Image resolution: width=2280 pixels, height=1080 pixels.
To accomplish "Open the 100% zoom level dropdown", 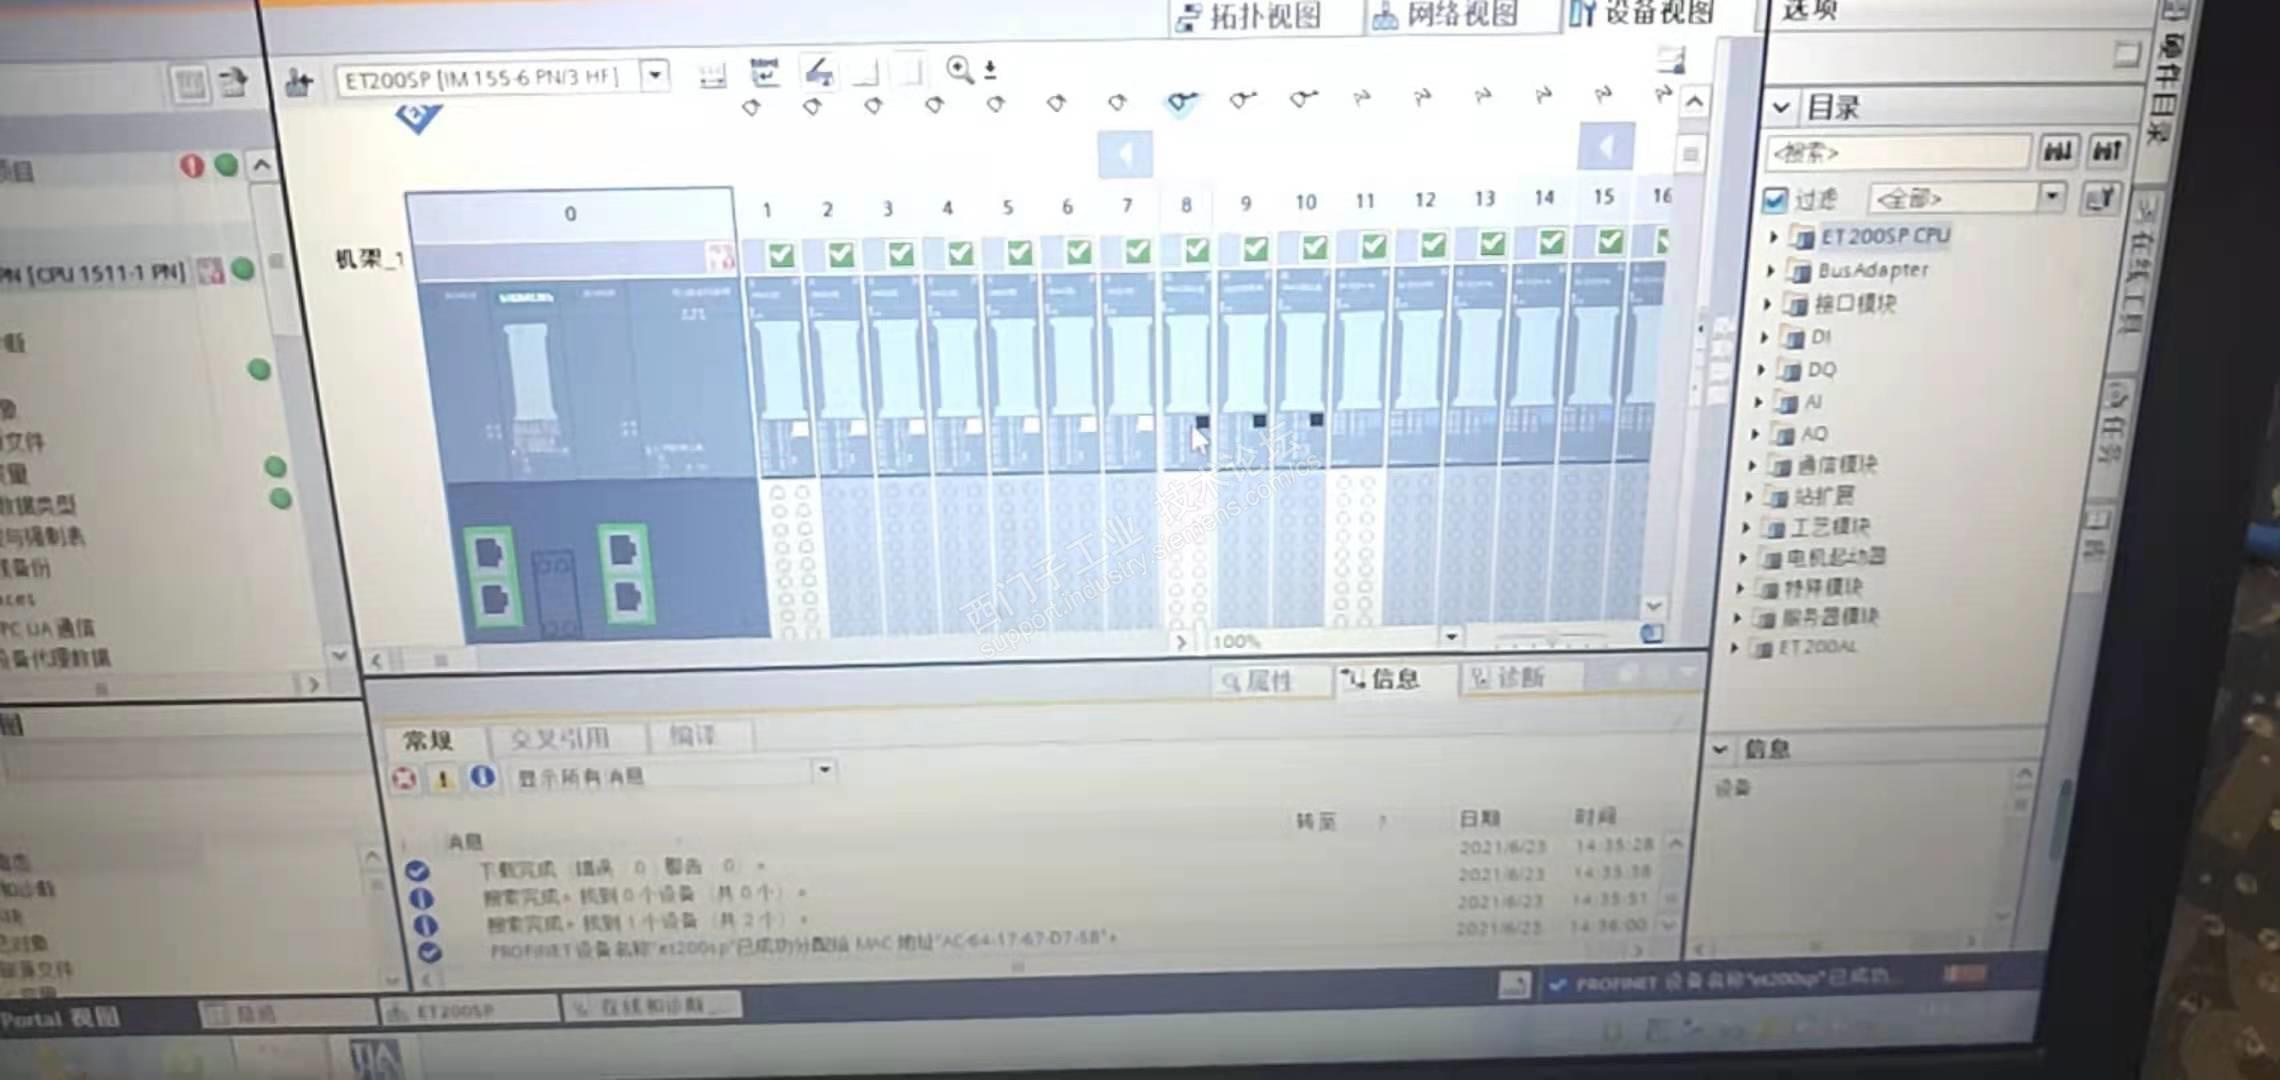I will [x=1450, y=637].
